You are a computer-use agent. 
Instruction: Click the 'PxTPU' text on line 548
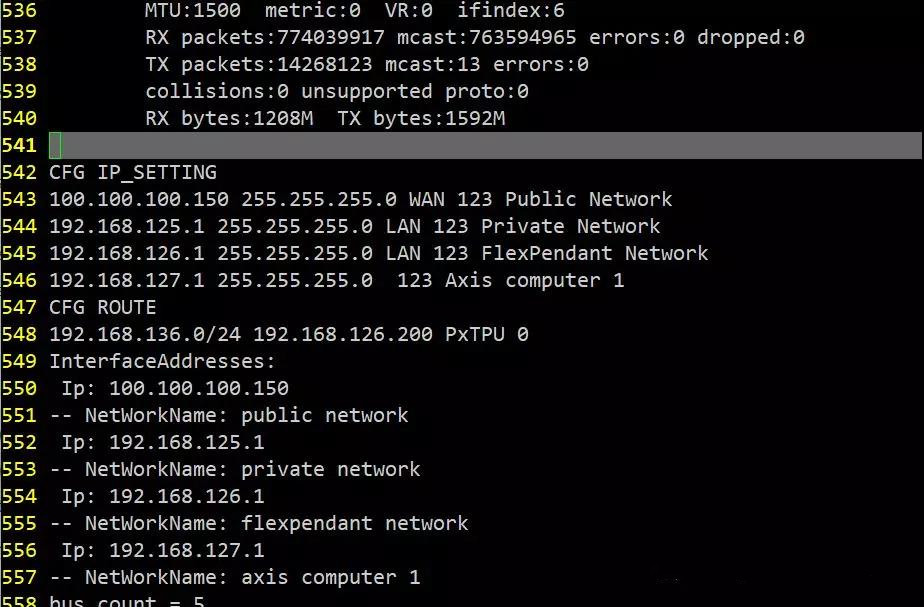[474, 334]
